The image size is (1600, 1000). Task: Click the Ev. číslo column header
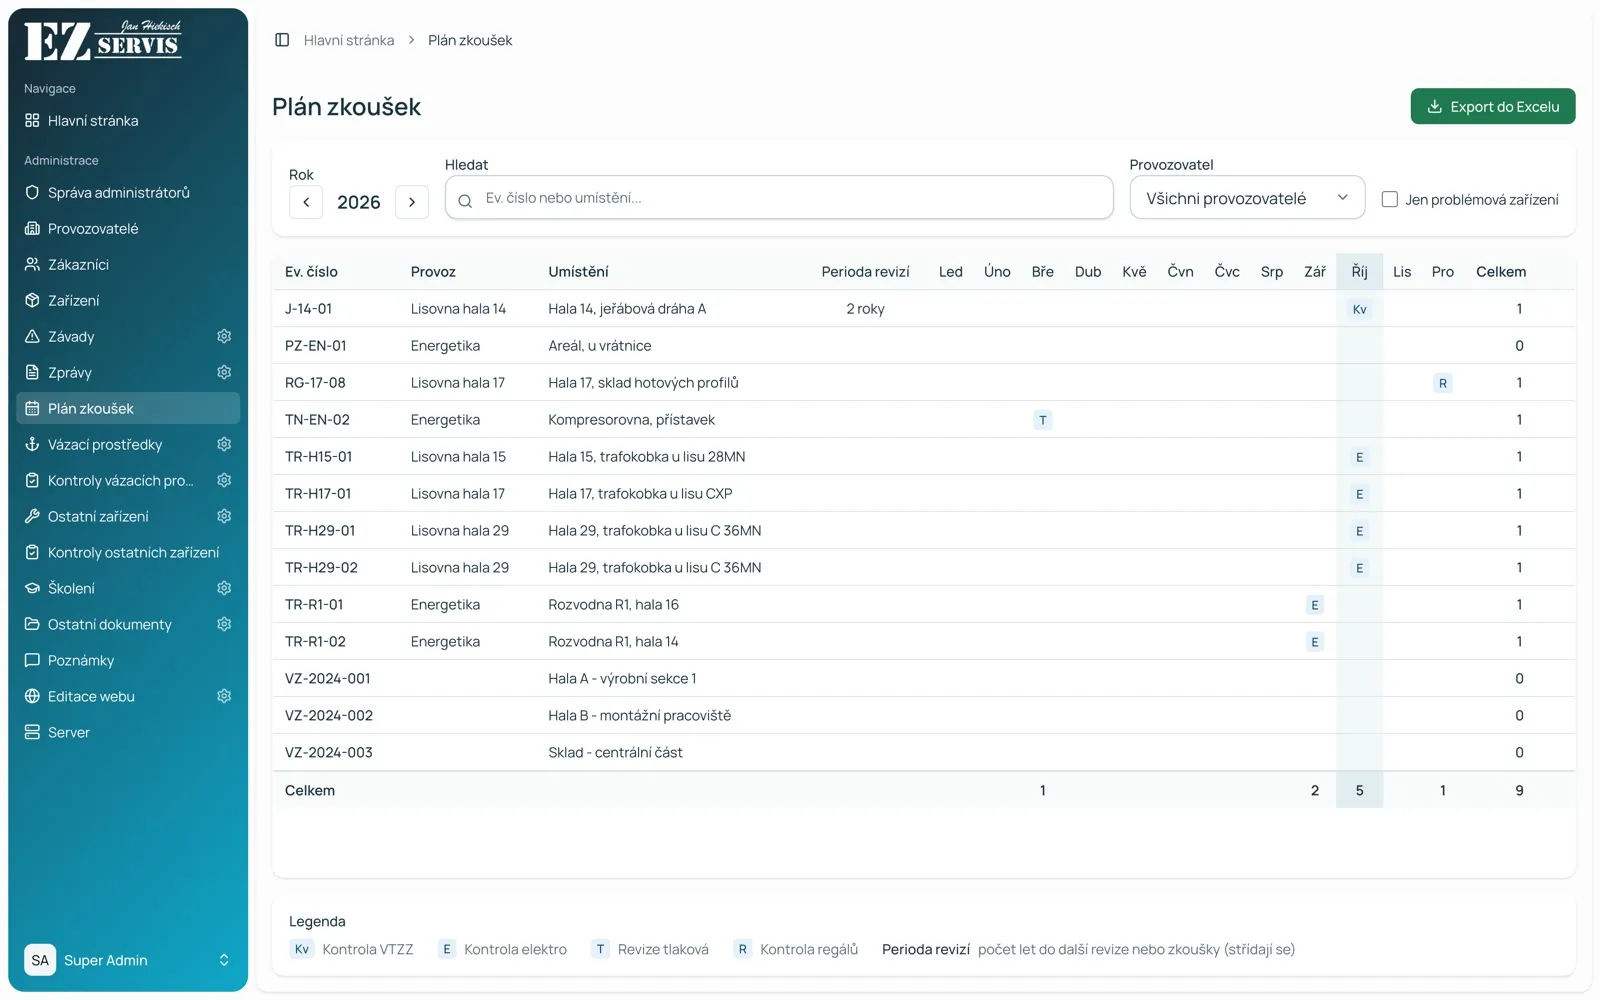[311, 272]
